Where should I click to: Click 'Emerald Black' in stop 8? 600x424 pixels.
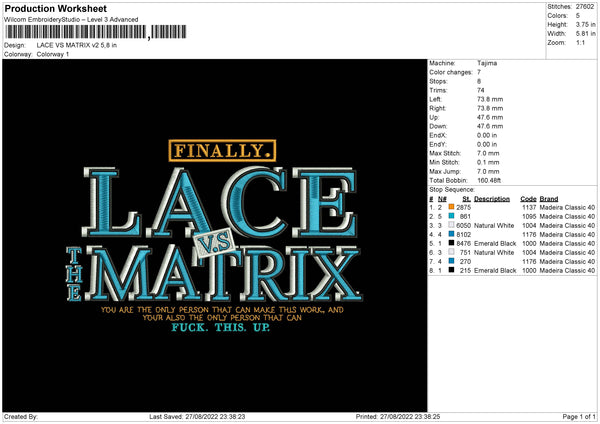pos(495,271)
